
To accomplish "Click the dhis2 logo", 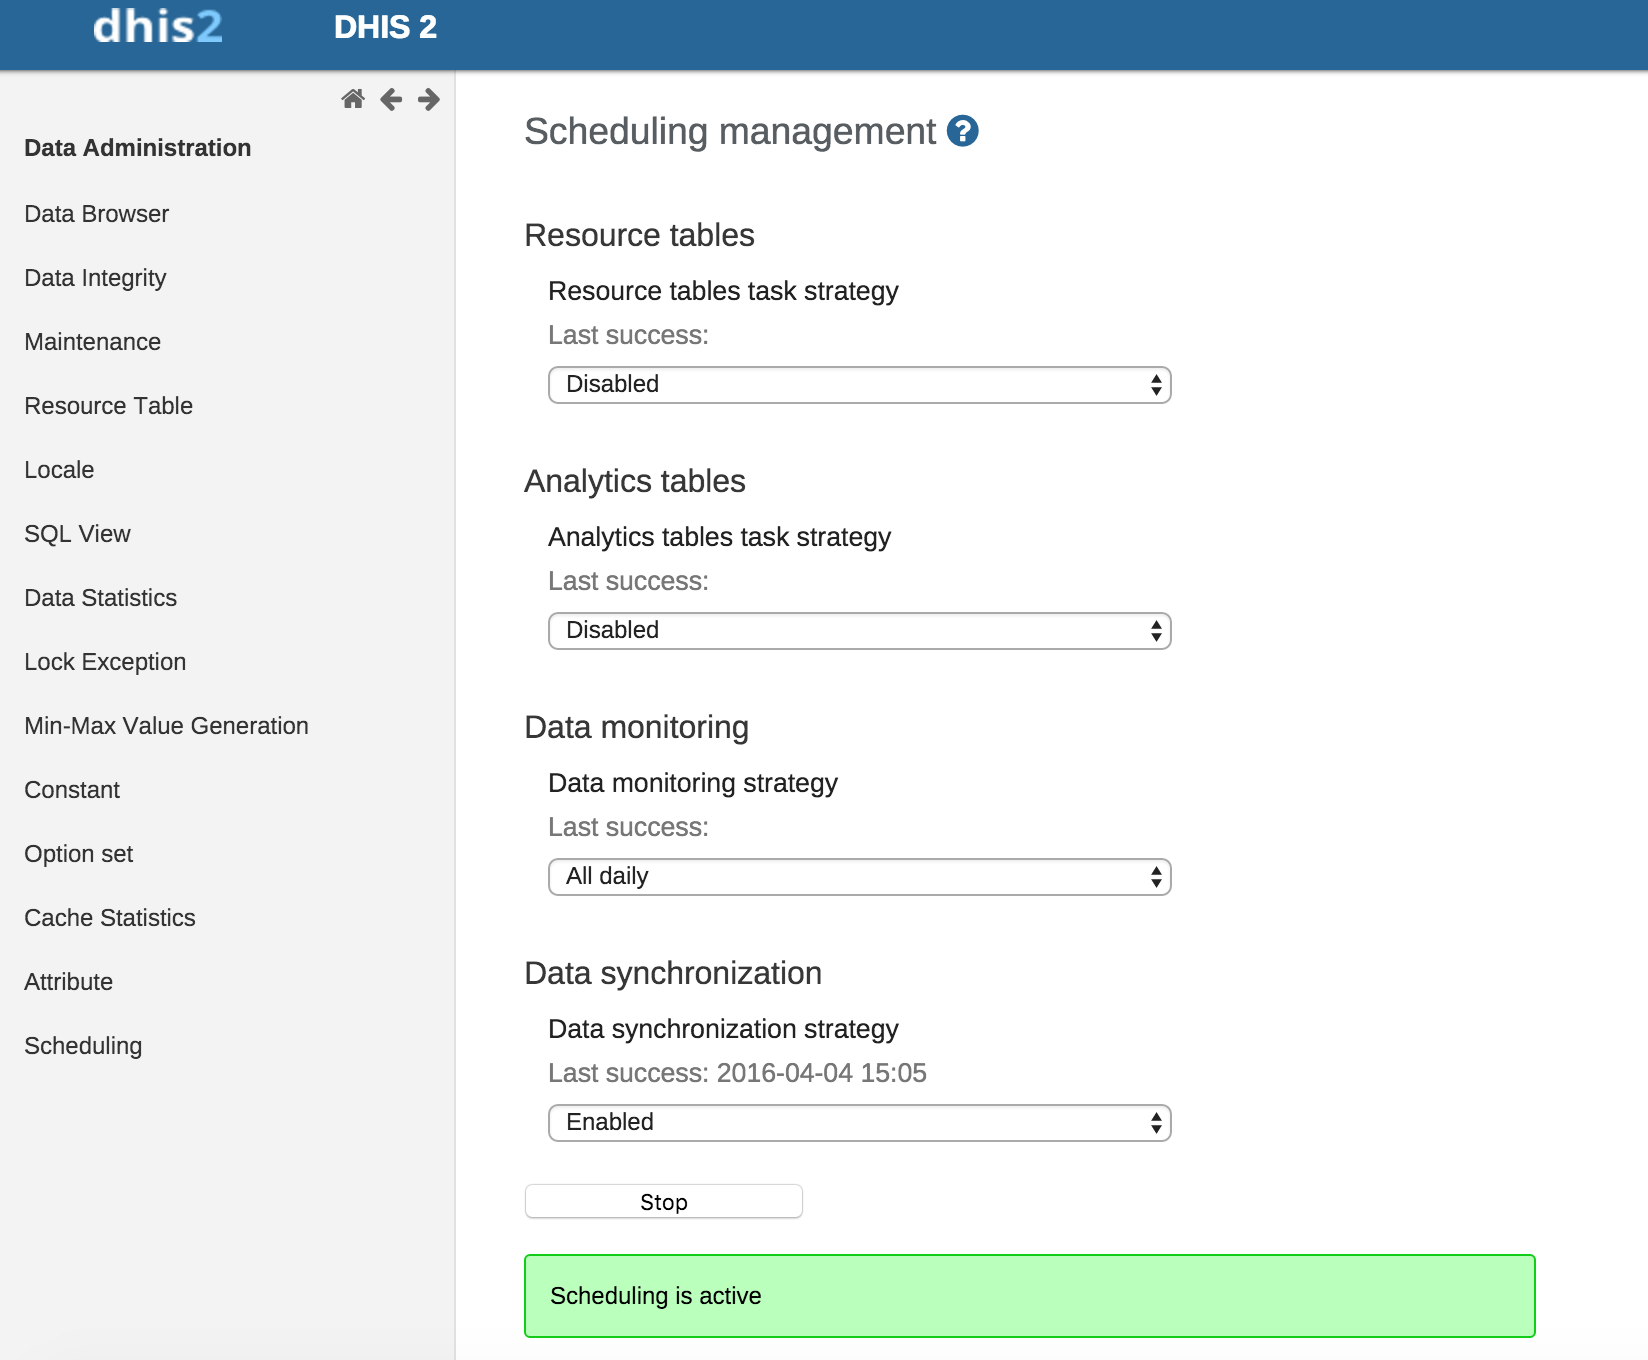I will click(158, 27).
